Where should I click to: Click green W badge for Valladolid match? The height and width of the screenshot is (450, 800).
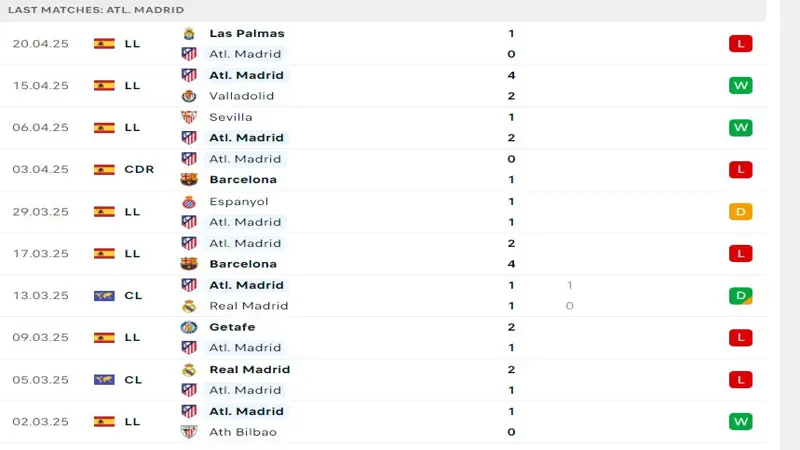(740, 86)
